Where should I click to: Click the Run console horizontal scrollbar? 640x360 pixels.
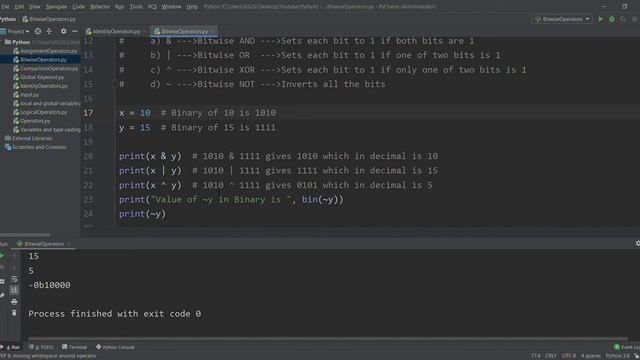tap(328, 338)
